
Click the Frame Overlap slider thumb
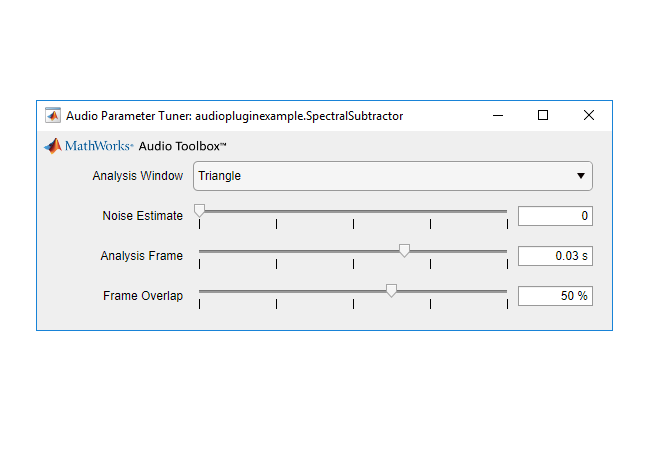coord(391,291)
